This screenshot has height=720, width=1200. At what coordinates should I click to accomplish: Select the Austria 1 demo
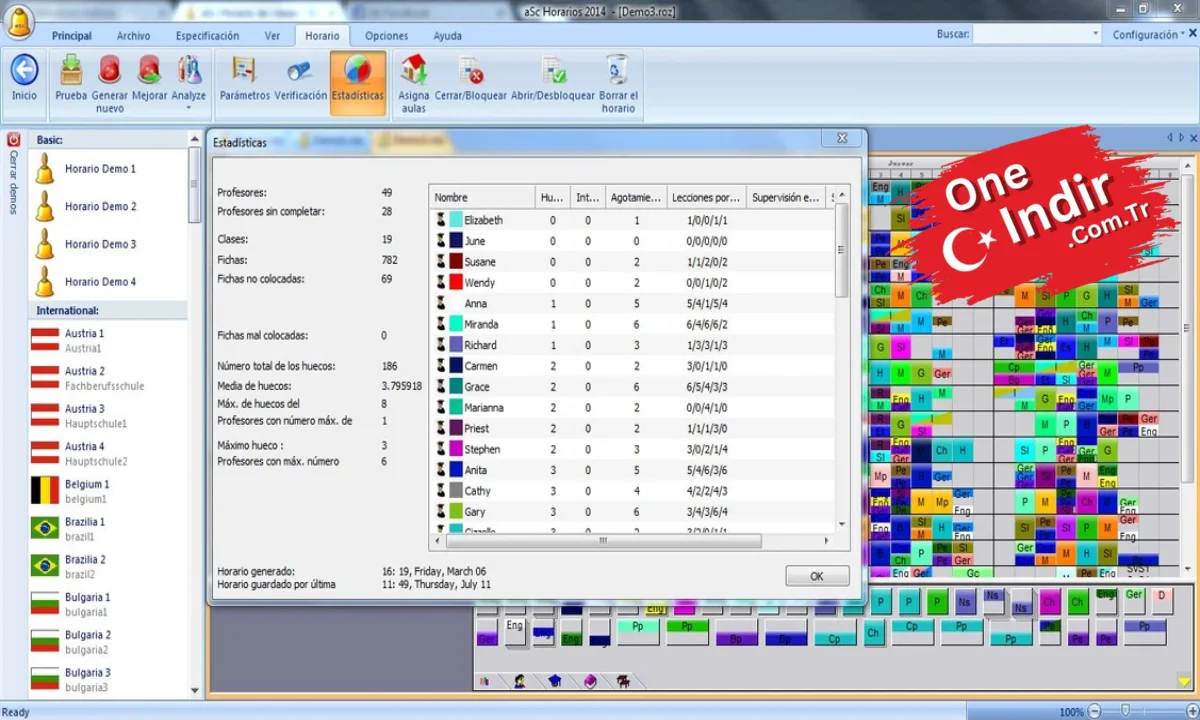(x=108, y=340)
